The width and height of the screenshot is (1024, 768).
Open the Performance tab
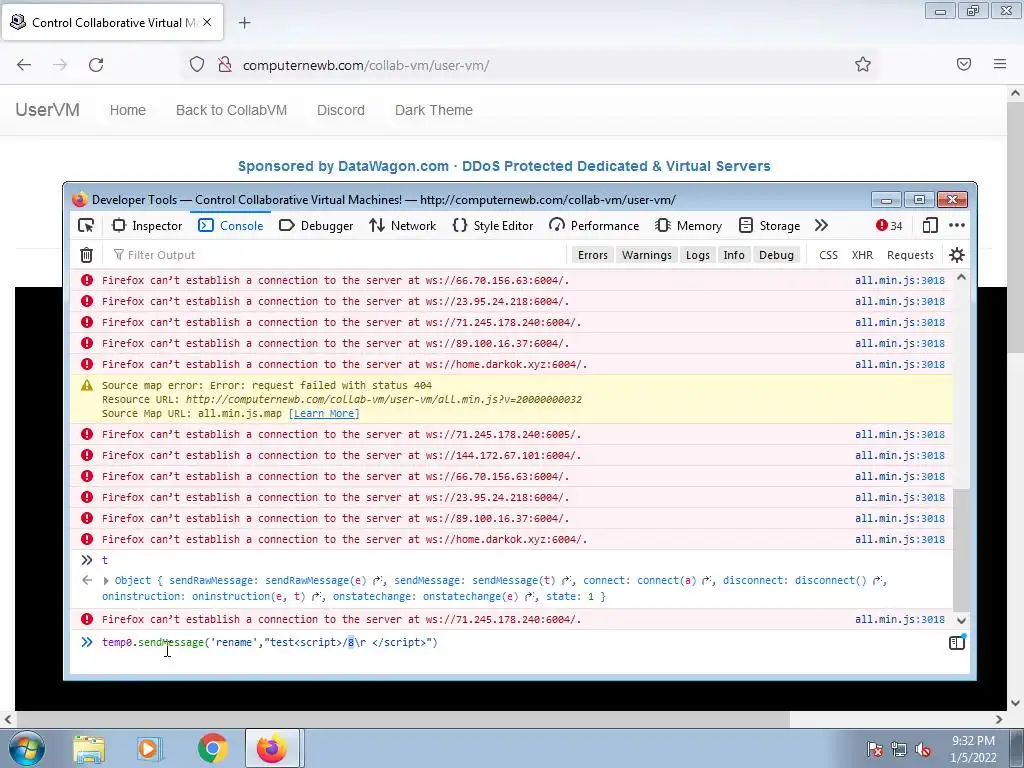(594, 225)
